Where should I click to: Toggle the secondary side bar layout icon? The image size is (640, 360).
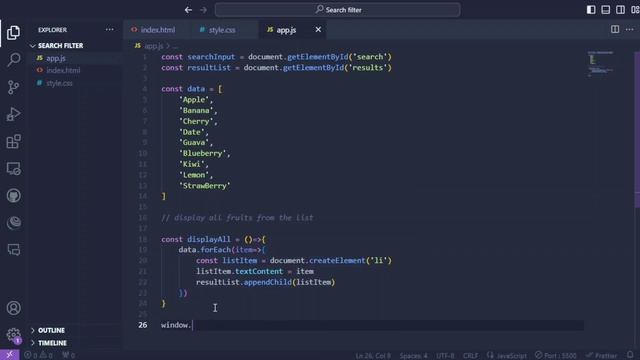tap(620, 9)
